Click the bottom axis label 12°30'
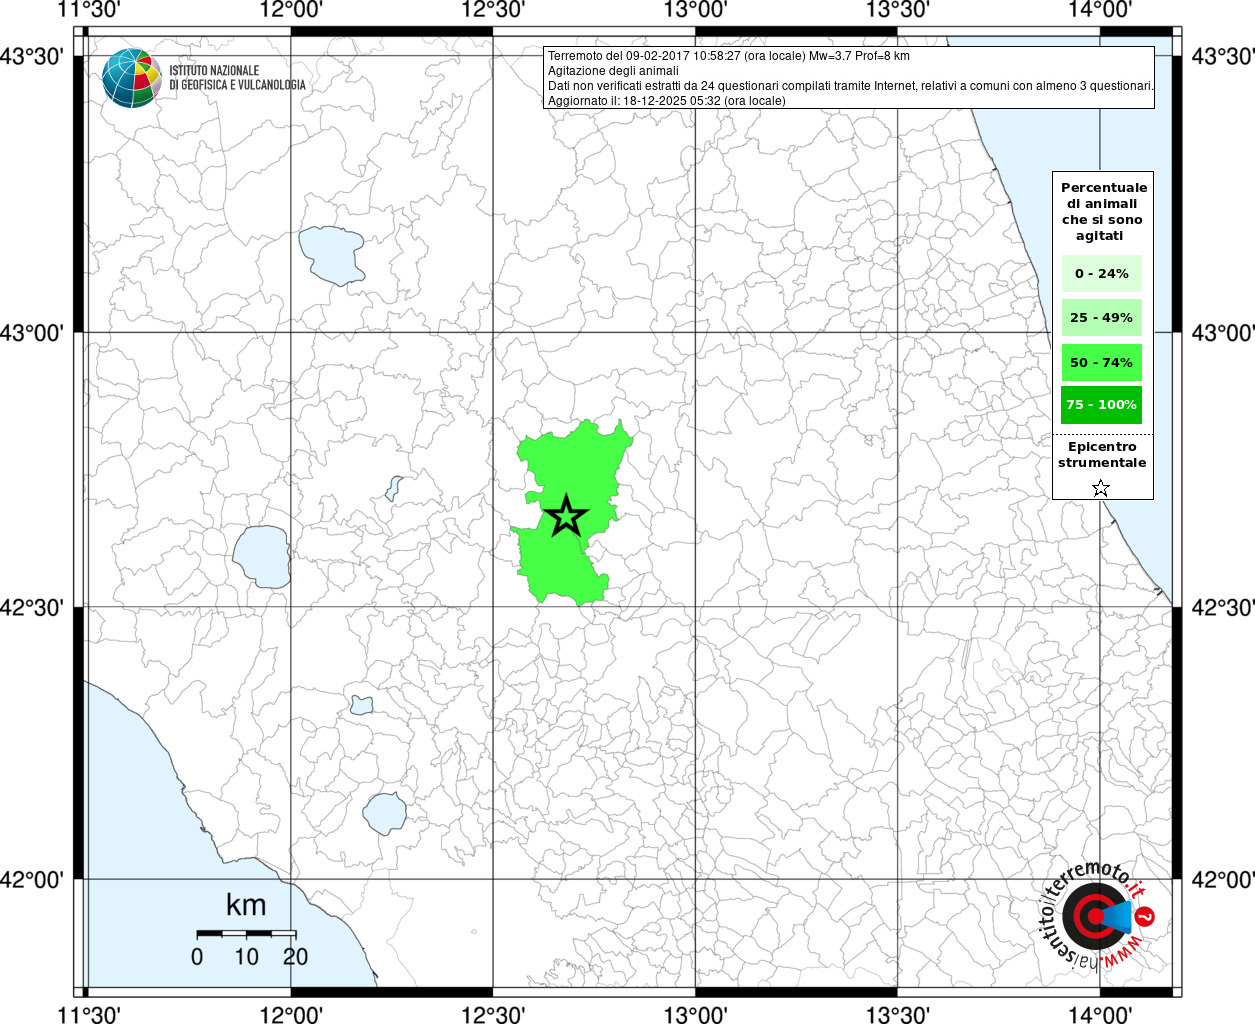Viewport: 1255px width, 1024px height. (x=493, y=1014)
